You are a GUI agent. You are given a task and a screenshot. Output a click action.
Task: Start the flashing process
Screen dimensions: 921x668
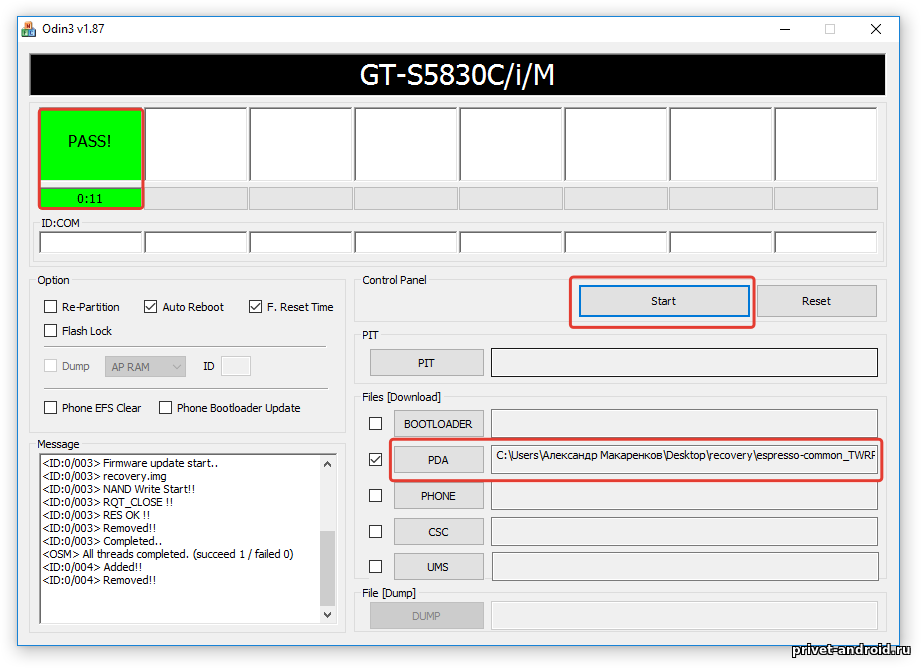[664, 301]
